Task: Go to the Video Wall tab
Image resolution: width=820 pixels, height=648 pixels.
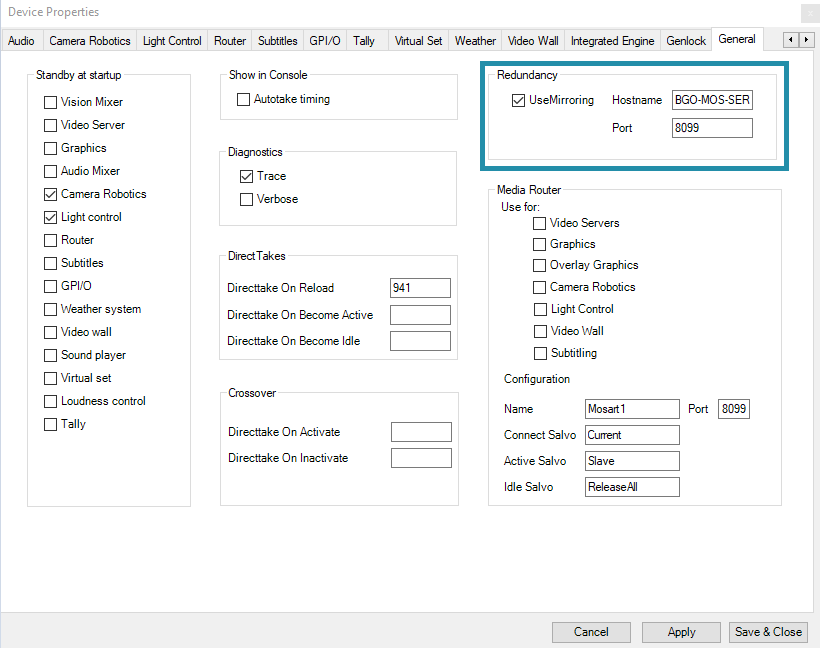Action: (533, 41)
